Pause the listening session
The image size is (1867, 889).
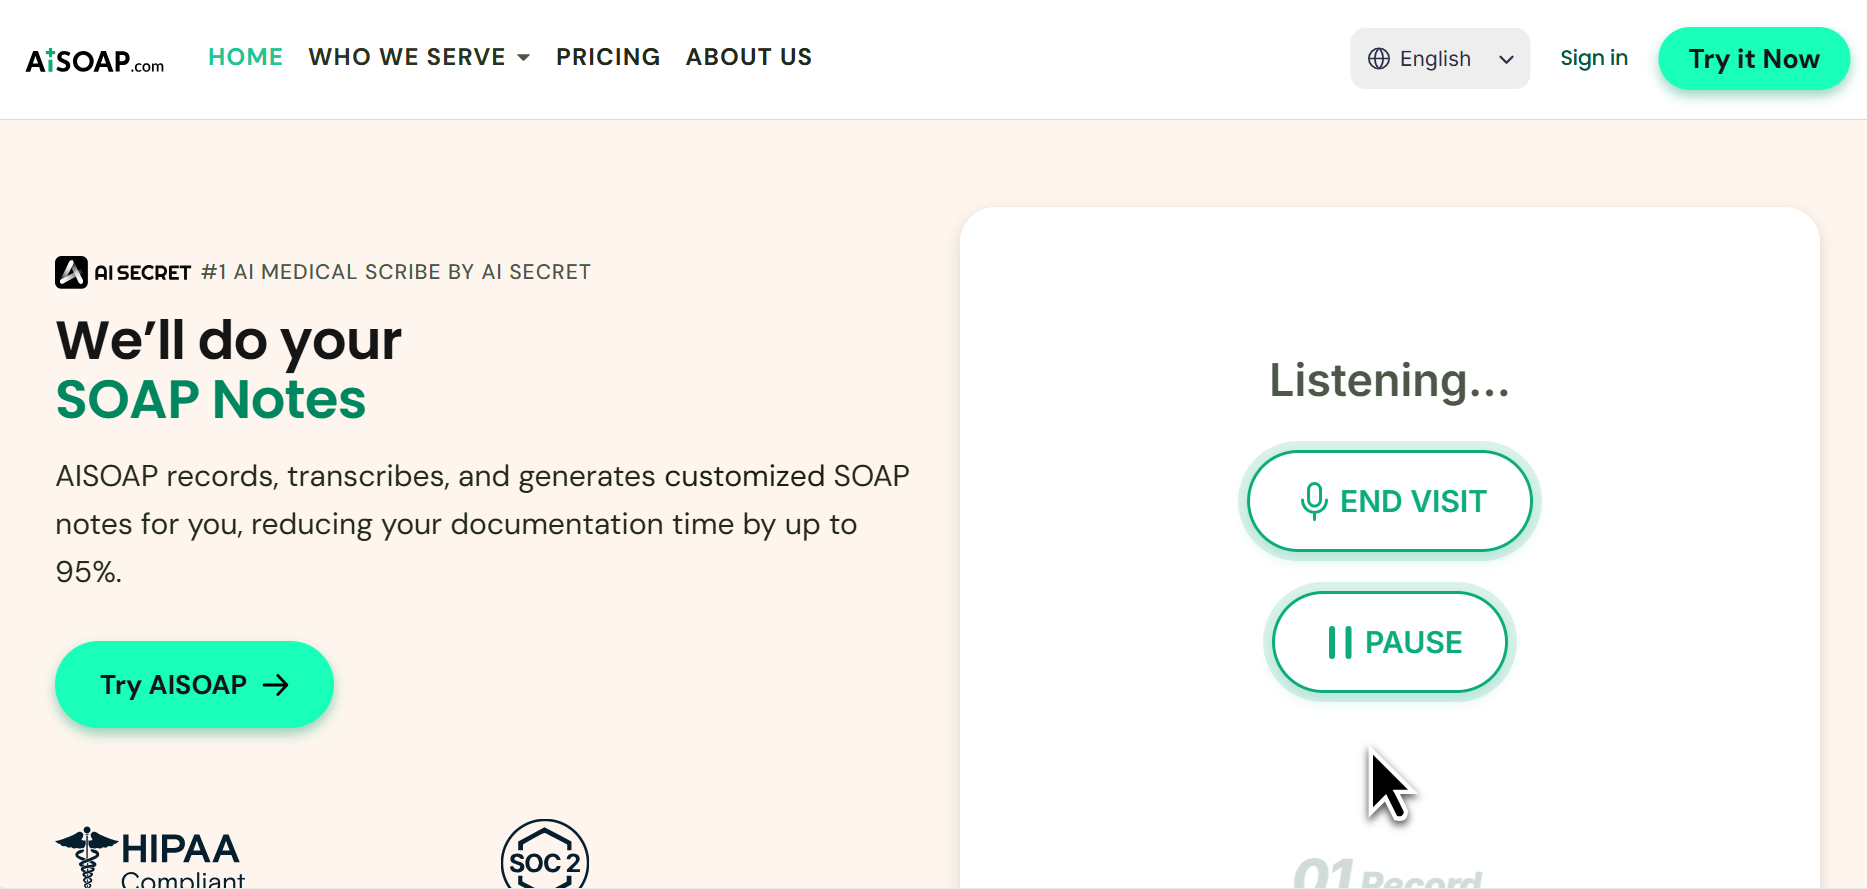pyautogui.click(x=1390, y=642)
